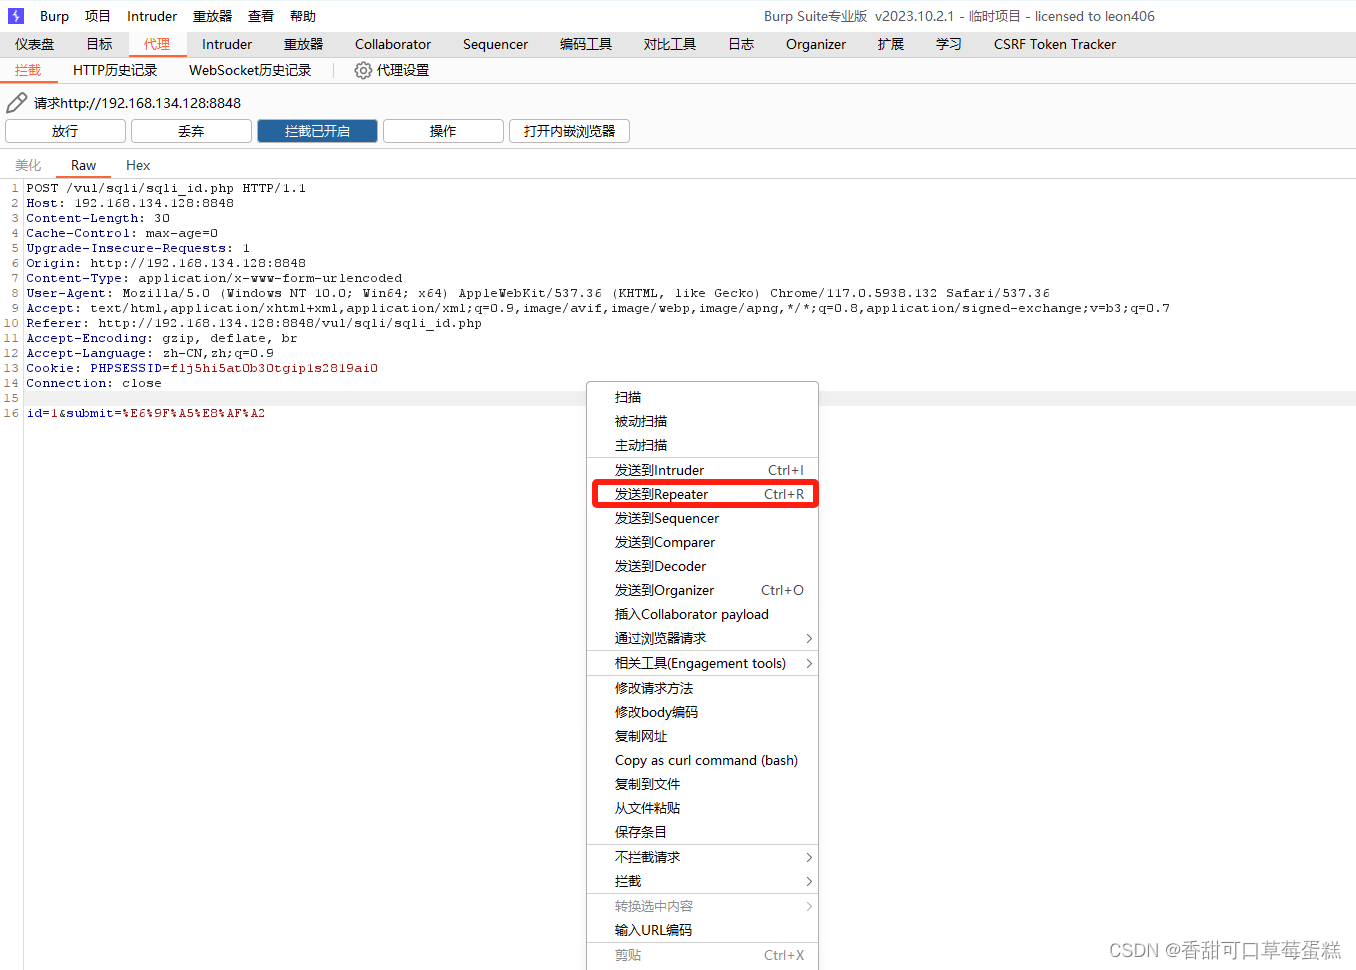Select the Raw view tab
The image size is (1356, 970).
coord(84,165)
